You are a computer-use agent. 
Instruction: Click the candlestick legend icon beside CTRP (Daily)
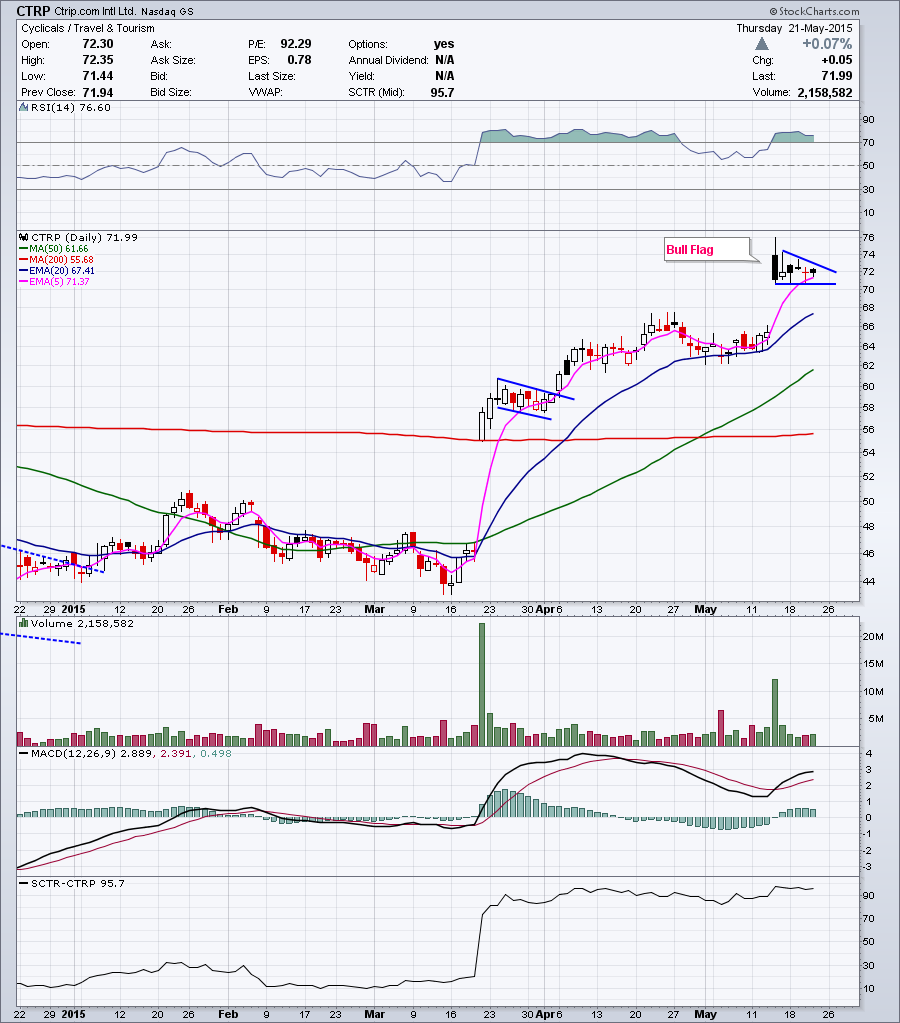[23, 237]
